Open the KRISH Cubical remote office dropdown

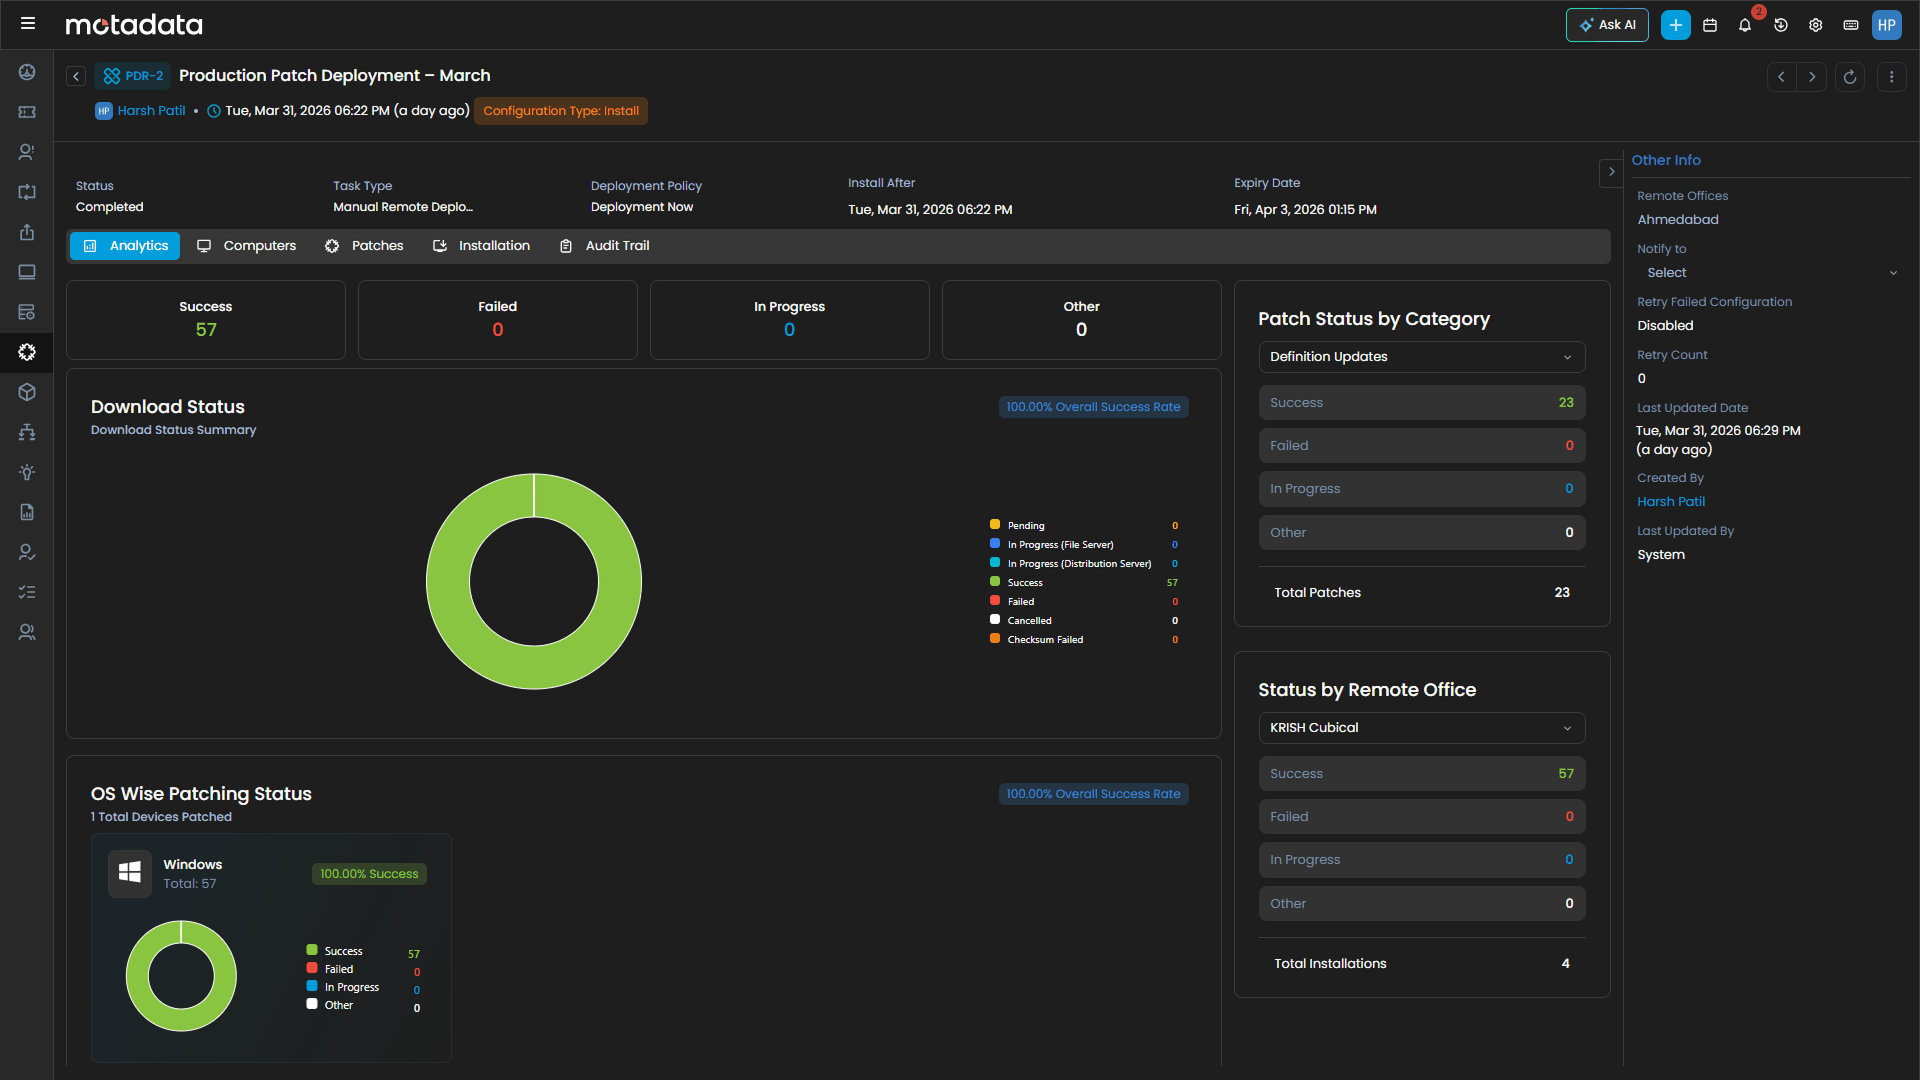tap(1421, 727)
